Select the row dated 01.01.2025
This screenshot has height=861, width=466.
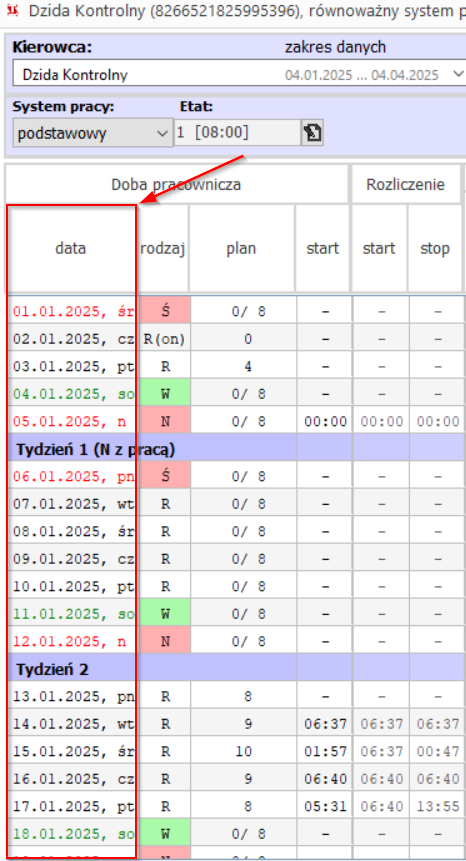coord(233,311)
